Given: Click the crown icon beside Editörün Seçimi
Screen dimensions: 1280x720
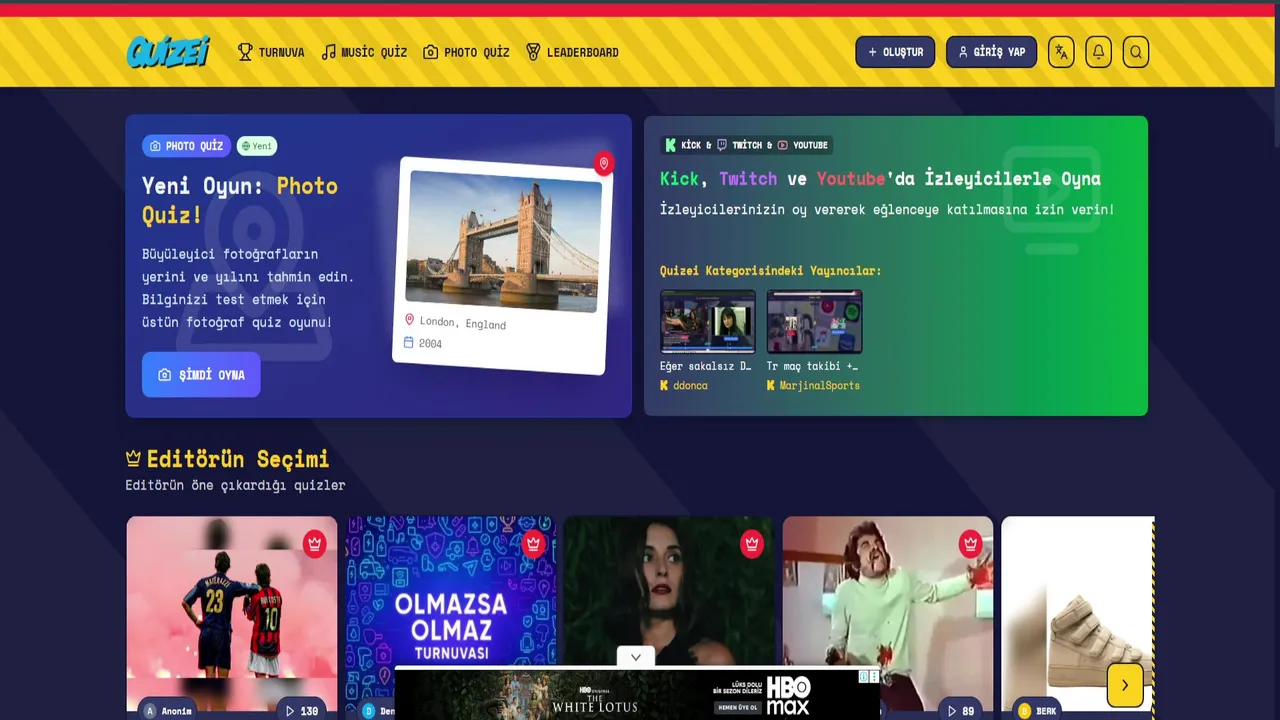Looking at the screenshot, I should 133,459.
